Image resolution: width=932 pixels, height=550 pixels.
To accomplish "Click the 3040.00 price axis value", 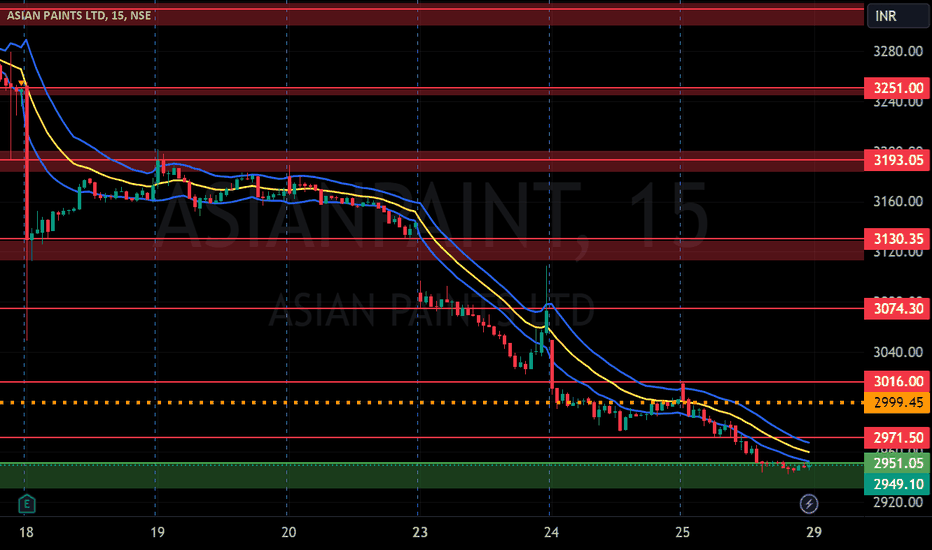I will pos(898,352).
